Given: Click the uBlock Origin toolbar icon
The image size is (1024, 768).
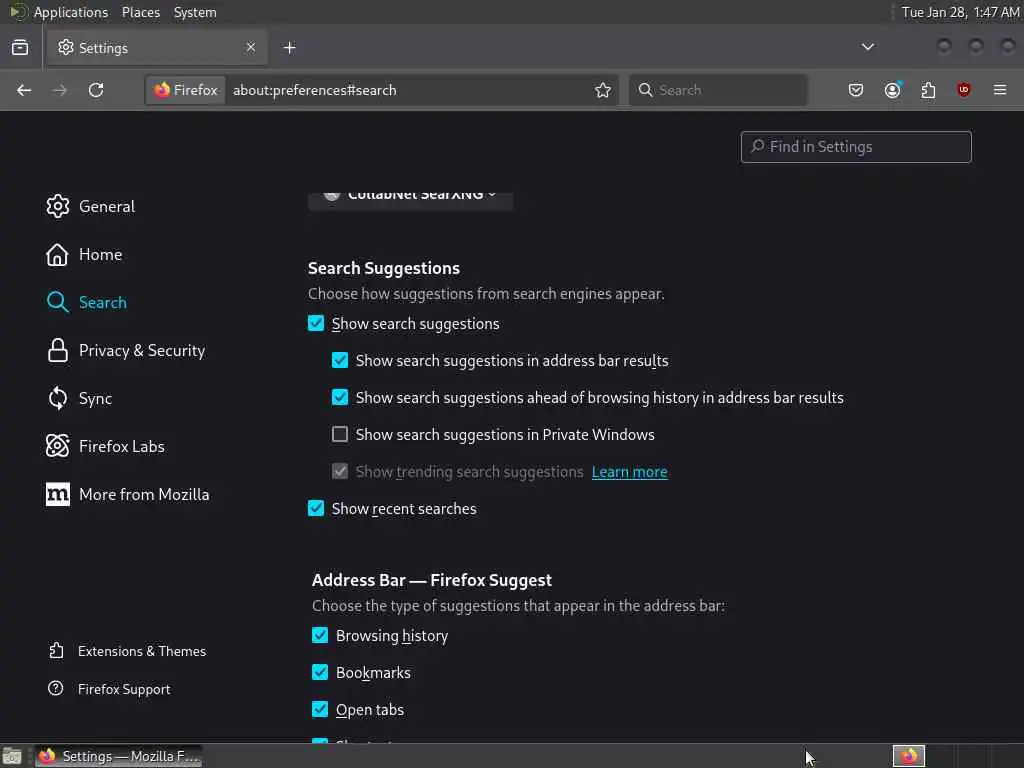Looking at the screenshot, I should pos(964,90).
